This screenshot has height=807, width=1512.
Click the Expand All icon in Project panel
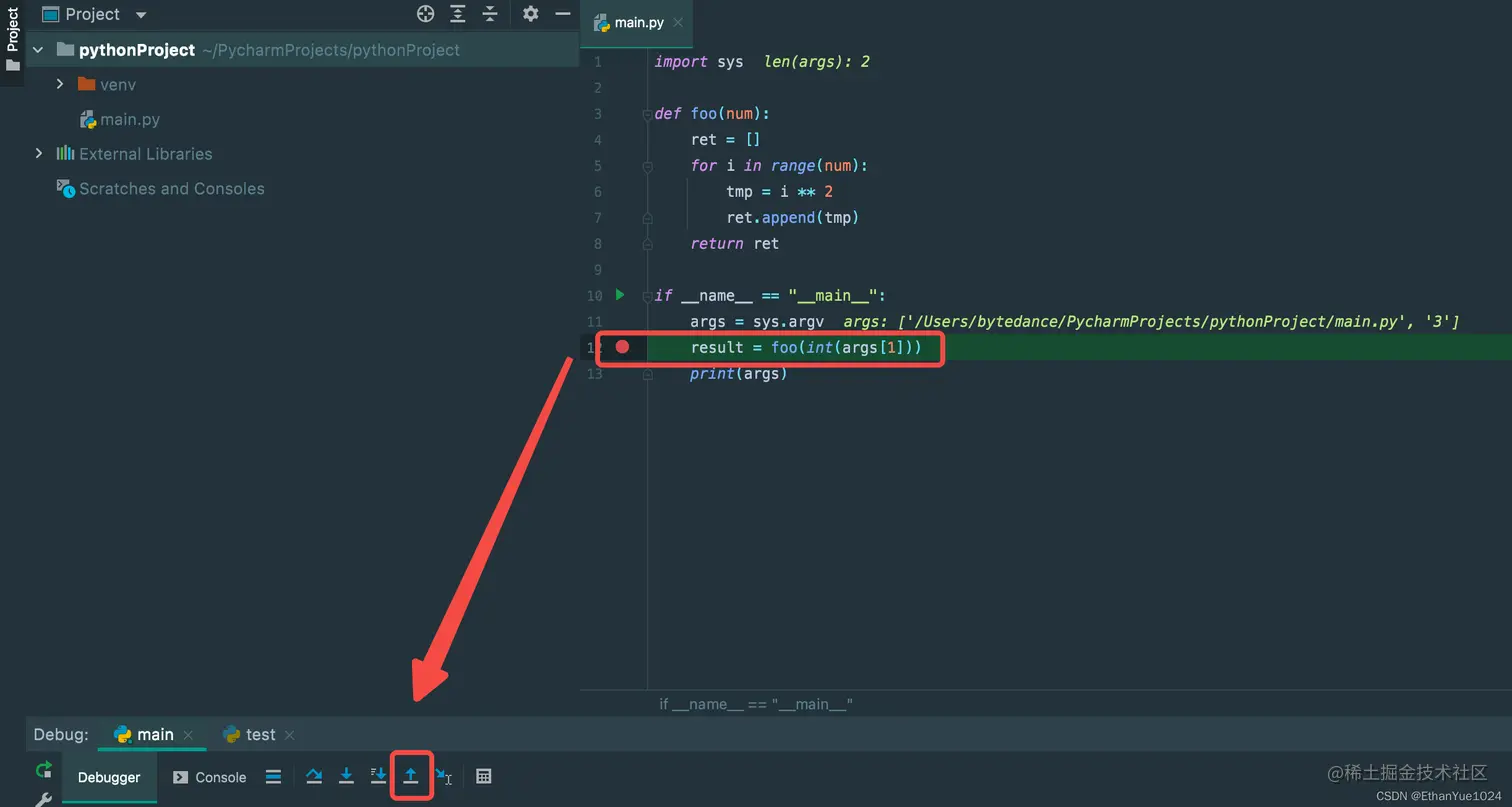click(x=458, y=14)
